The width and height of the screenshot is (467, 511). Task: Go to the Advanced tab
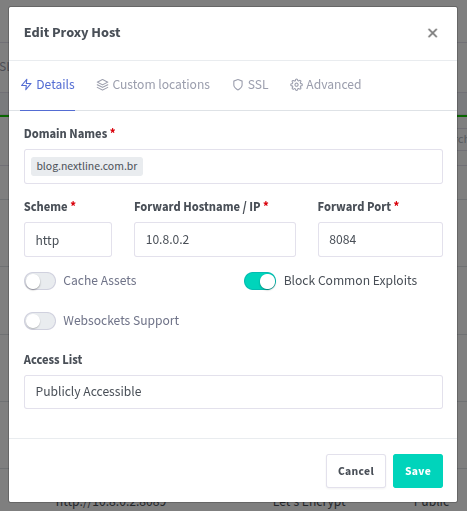tap(326, 85)
